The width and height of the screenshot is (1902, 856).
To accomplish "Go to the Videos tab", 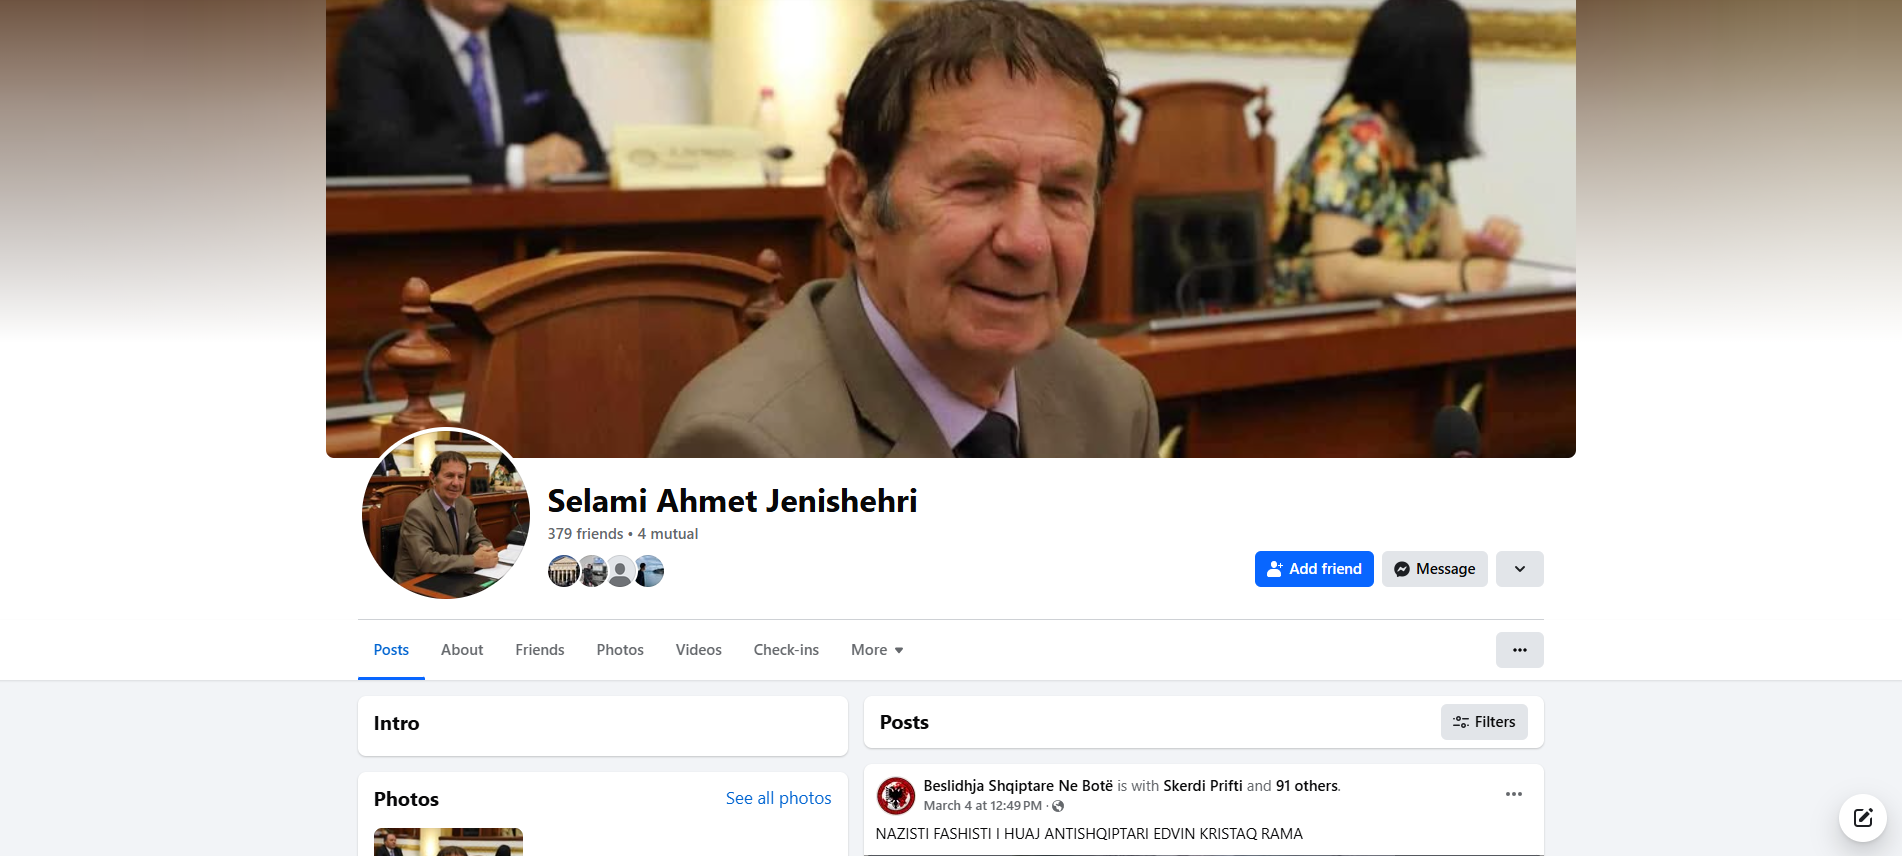I will [x=699, y=650].
